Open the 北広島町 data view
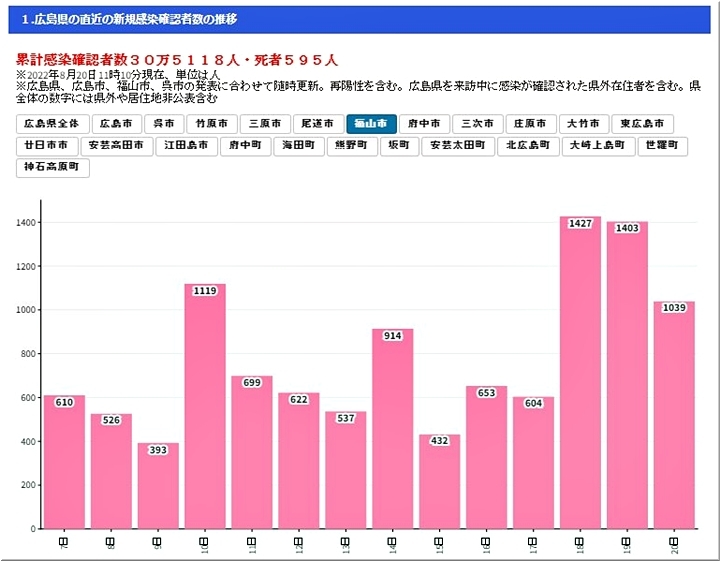720x561 pixels. coord(527,146)
